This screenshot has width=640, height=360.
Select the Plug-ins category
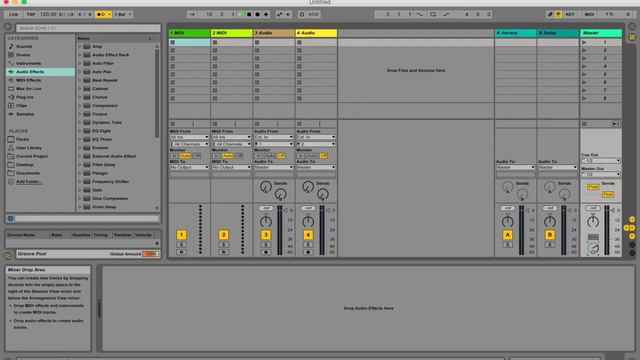click(x=25, y=97)
